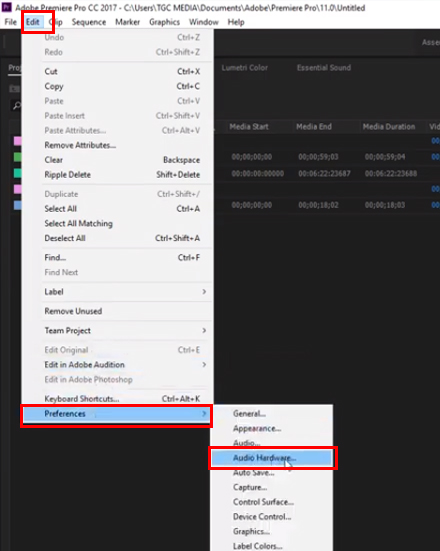Open Control Surface... preferences
440x551 pixels.
271,502
